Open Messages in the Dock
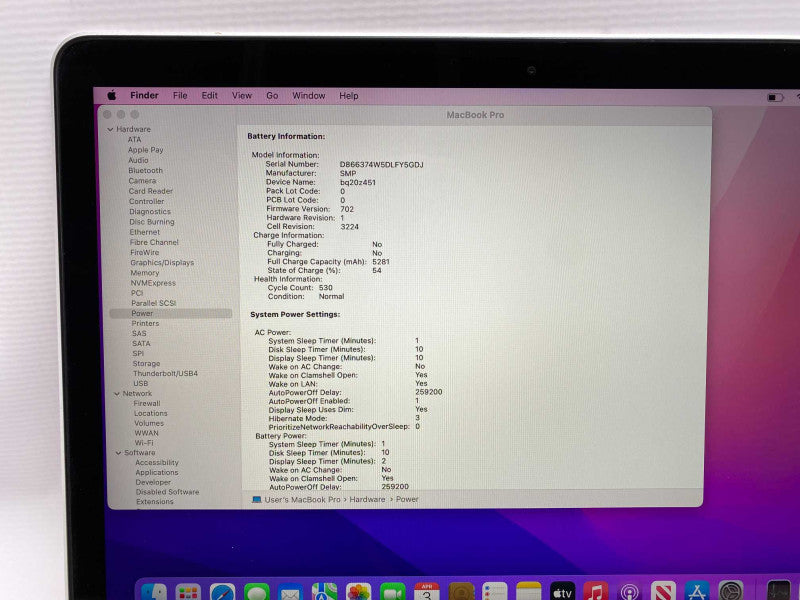Image resolution: width=800 pixels, height=600 pixels. pos(257,592)
